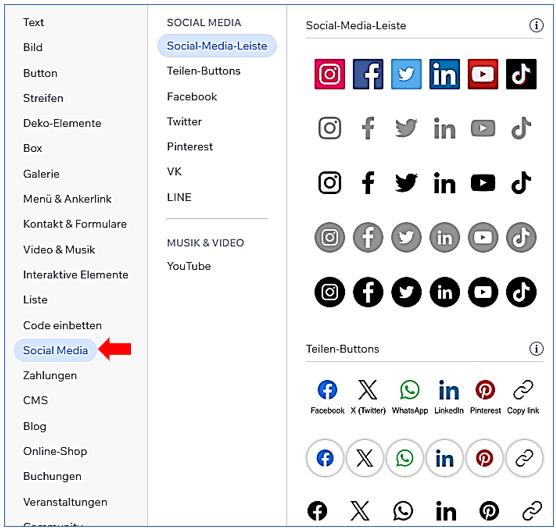
Task: Click the Facebook share button labeled Facebook
Action: click(x=327, y=397)
